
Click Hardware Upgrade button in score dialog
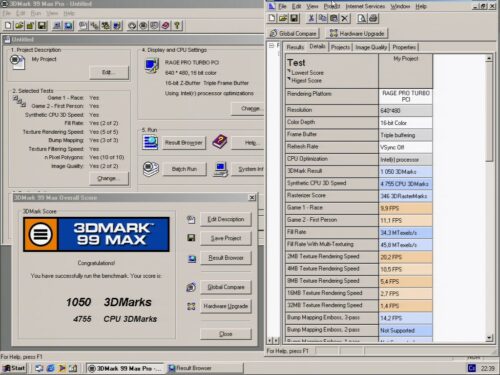pos(226,306)
